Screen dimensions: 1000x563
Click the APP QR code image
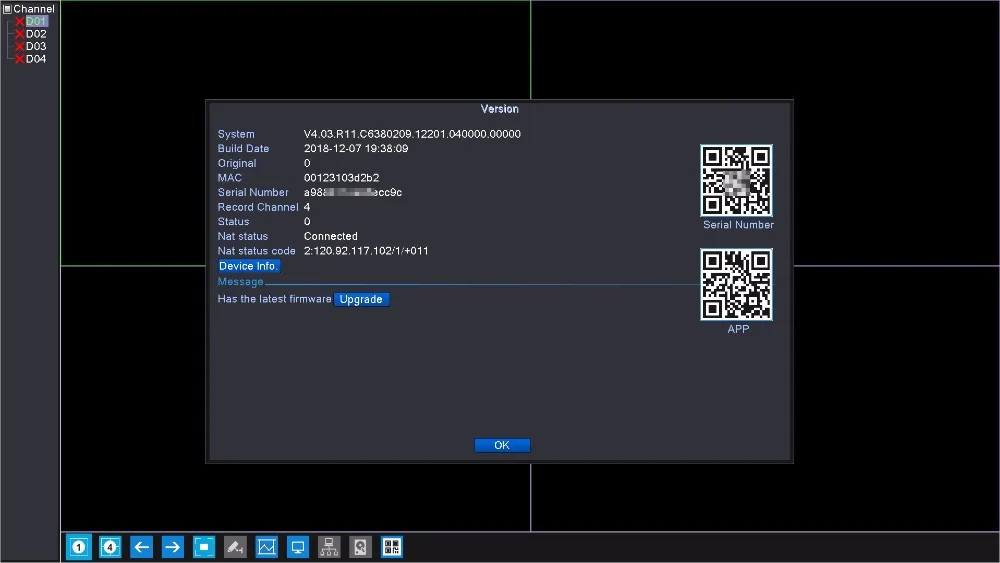click(737, 285)
